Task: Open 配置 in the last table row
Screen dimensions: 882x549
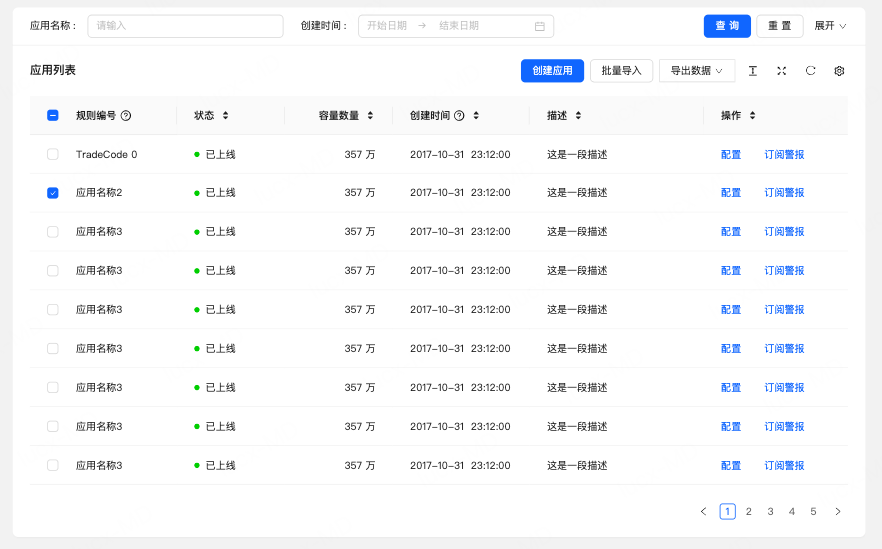Action: (731, 466)
